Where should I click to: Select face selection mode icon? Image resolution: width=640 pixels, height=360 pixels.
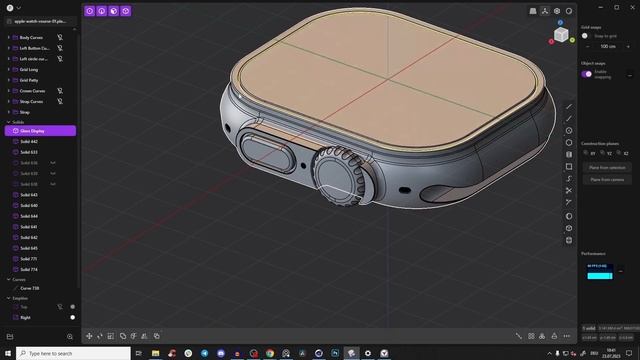click(113, 11)
